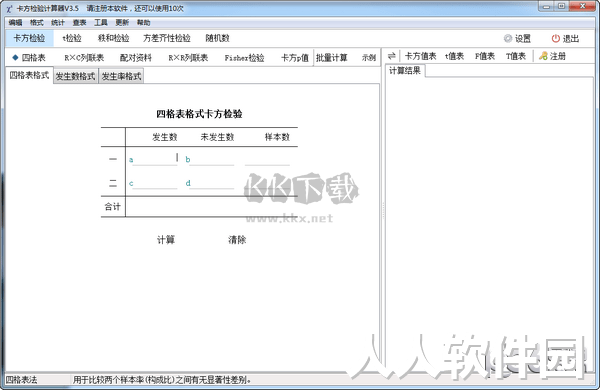The image size is (600, 390).
Task: Click input field b in row 一
Action: click(211, 159)
